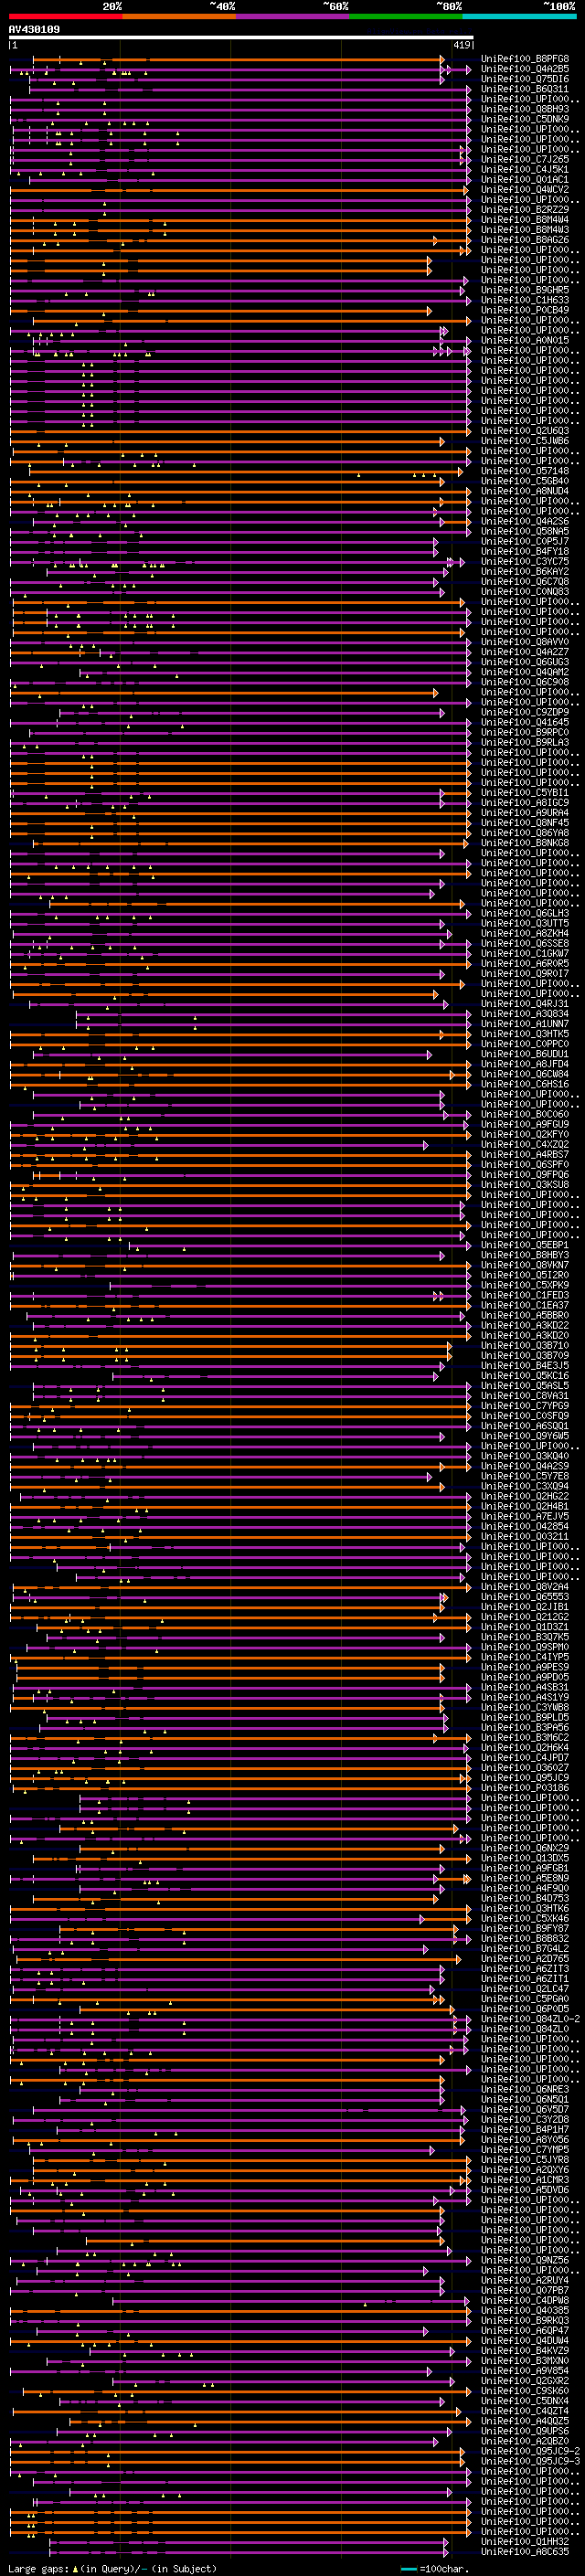The image size is (585, 2576).
Task: Open the UniRef100_Q3B710 hit
Action: tap(525, 1345)
